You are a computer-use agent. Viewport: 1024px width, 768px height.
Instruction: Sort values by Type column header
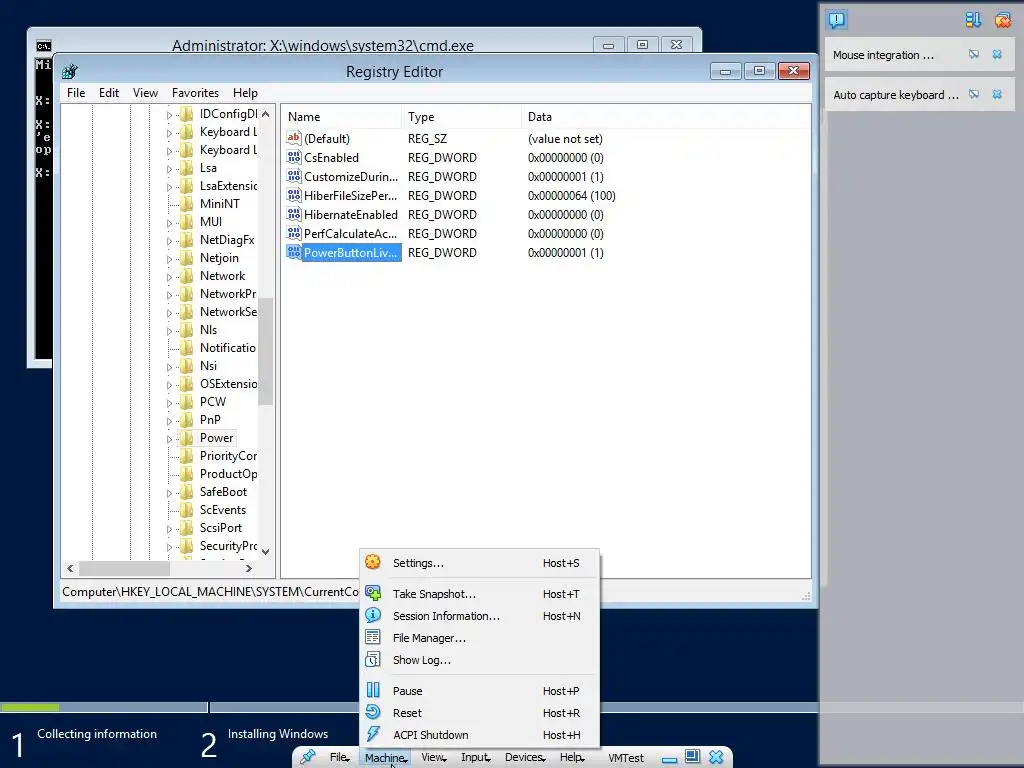(x=462, y=117)
